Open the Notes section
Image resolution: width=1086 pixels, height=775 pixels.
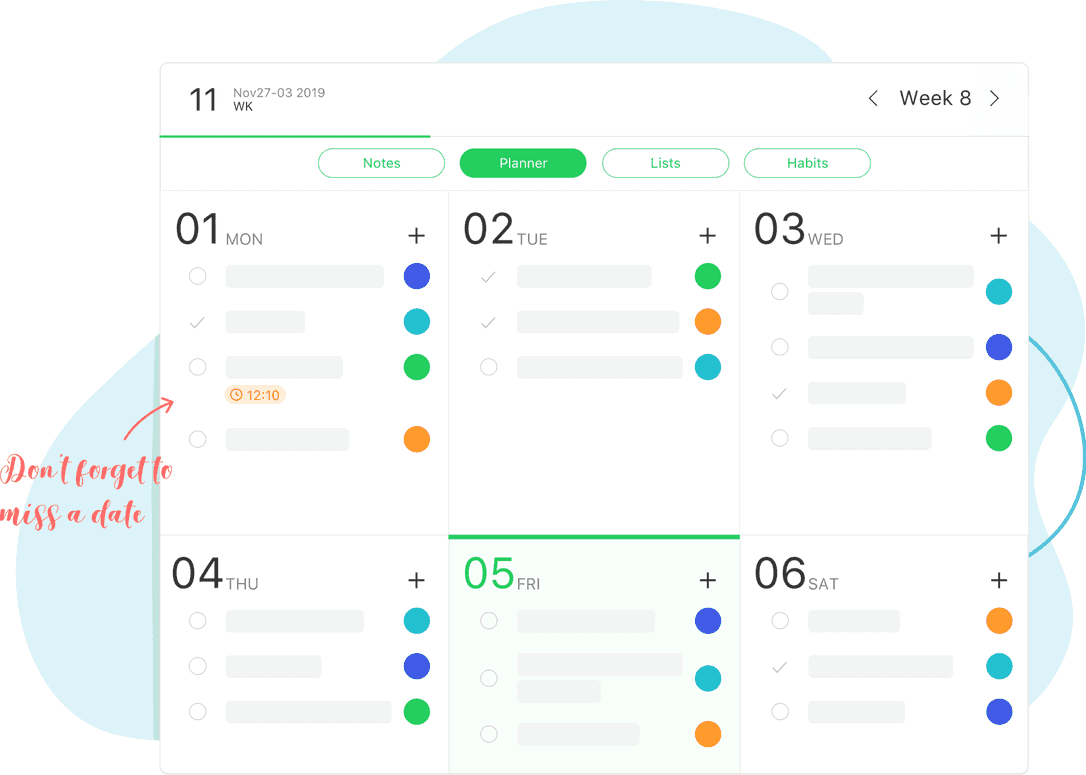click(x=381, y=162)
